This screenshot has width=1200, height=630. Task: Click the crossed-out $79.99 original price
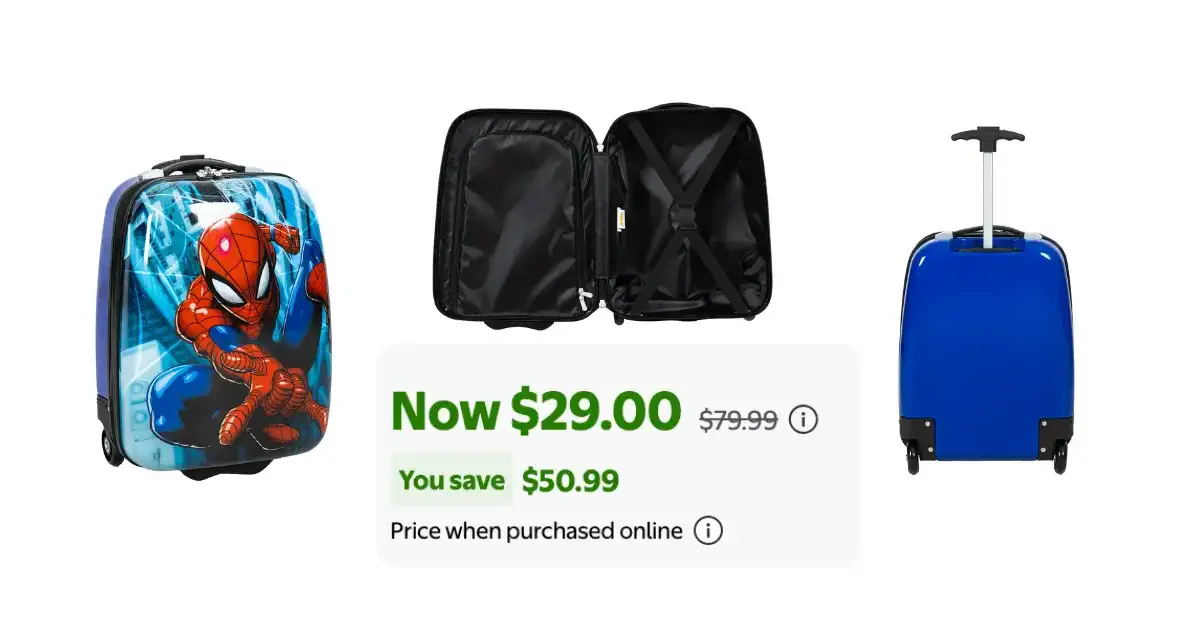coord(739,421)
